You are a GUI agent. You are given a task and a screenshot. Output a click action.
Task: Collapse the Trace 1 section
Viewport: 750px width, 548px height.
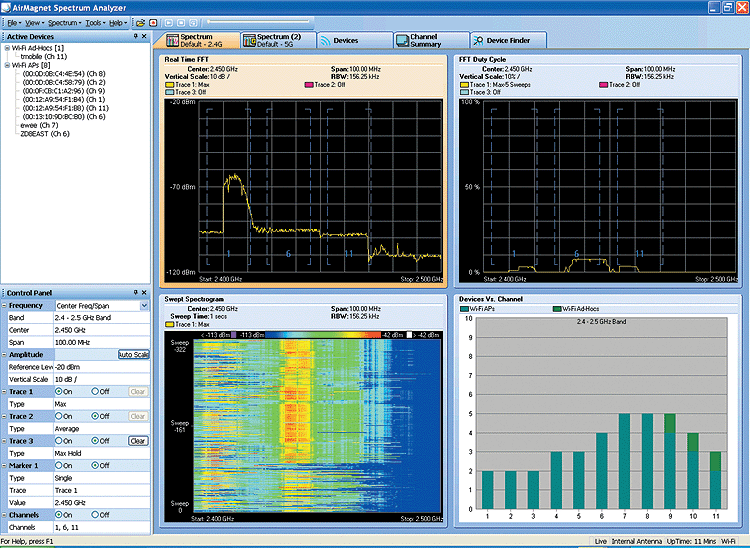(4, 392)
